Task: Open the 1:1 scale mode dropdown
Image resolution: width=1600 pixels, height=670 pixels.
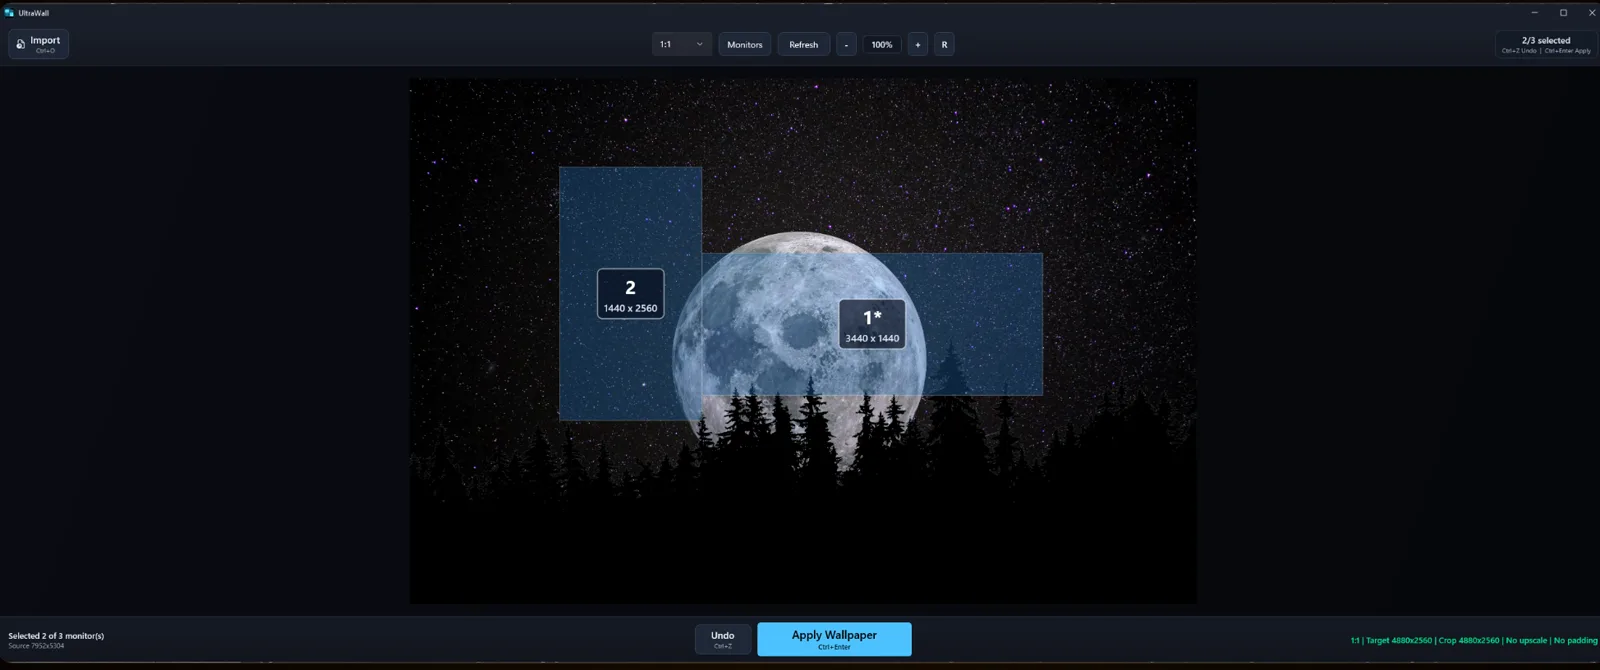Action: pyautogui.click(x=682, y=45)
